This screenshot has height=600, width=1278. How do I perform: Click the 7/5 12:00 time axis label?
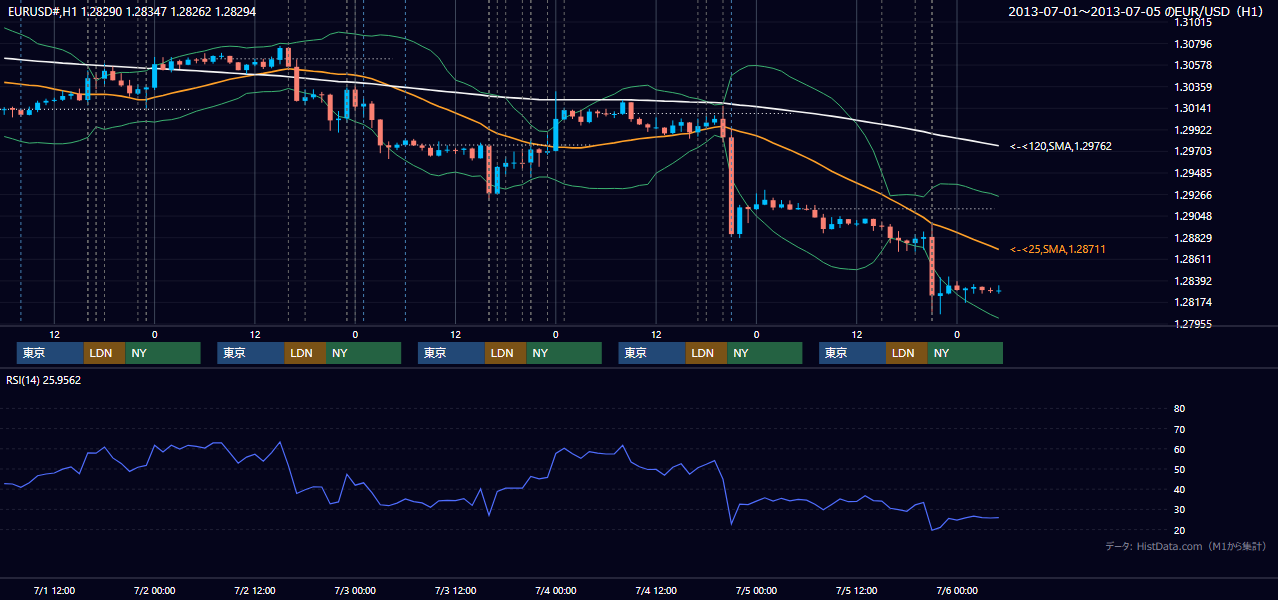856,590
